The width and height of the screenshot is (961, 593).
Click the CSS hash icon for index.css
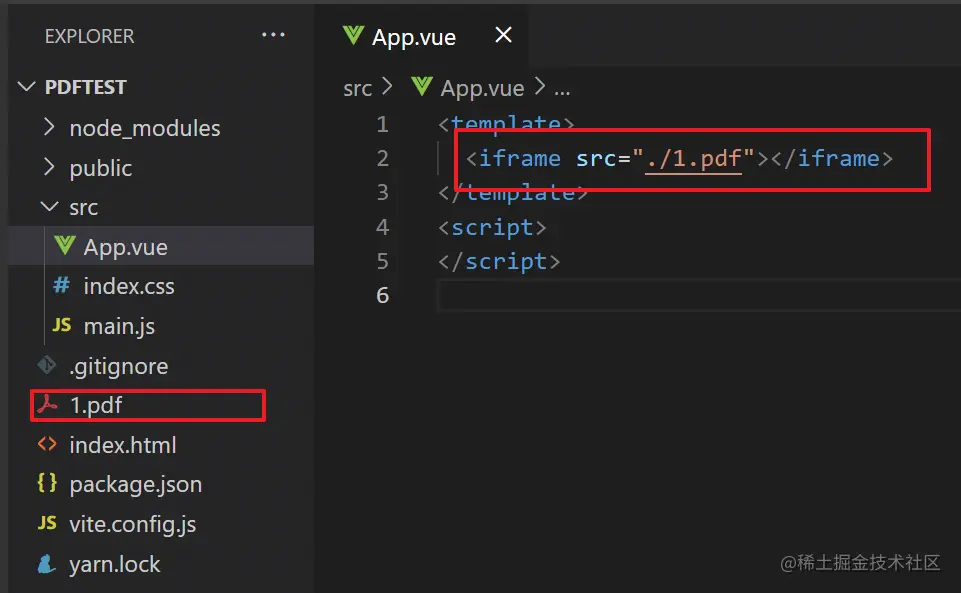62,286
